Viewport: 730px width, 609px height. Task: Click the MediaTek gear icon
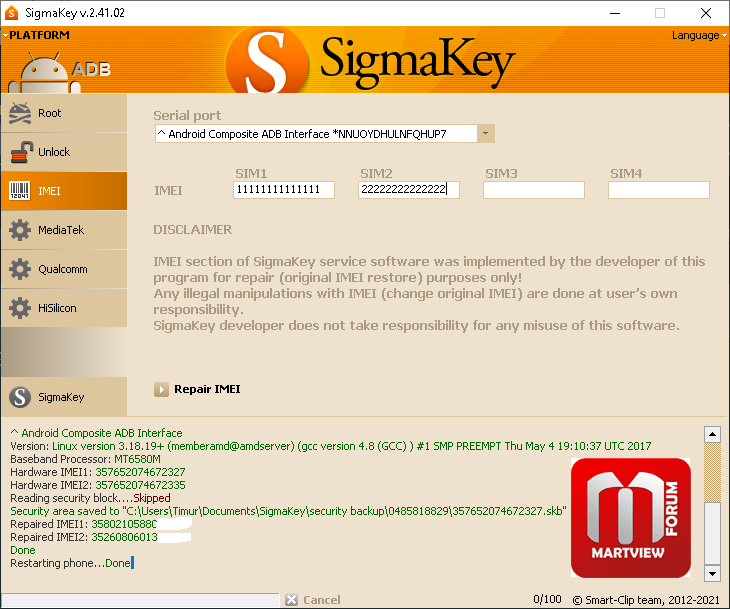point(20,230)
